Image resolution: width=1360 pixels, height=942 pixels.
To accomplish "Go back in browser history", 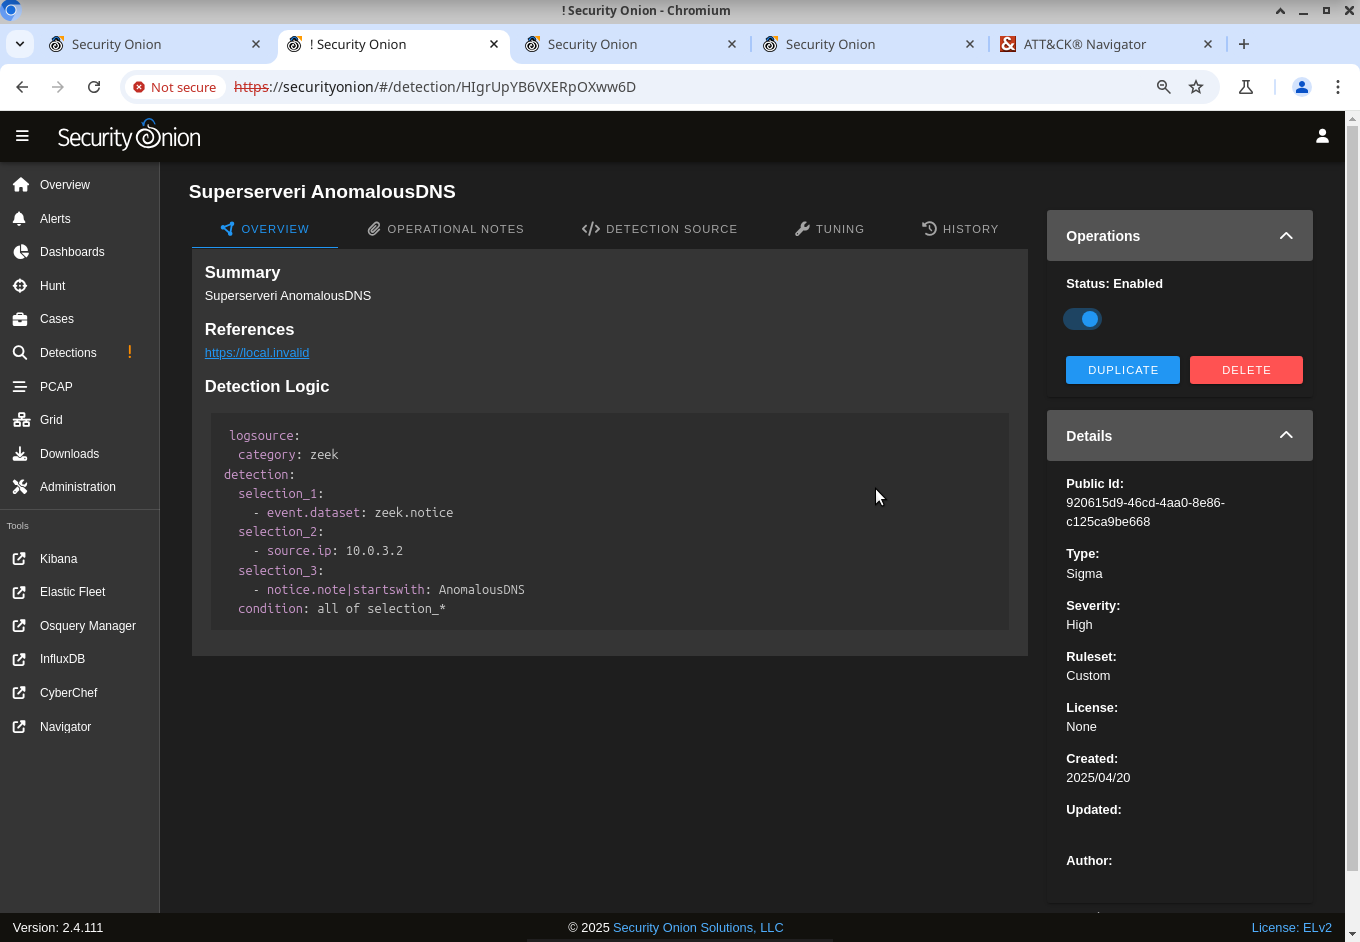I will click(x=22, y=87).
